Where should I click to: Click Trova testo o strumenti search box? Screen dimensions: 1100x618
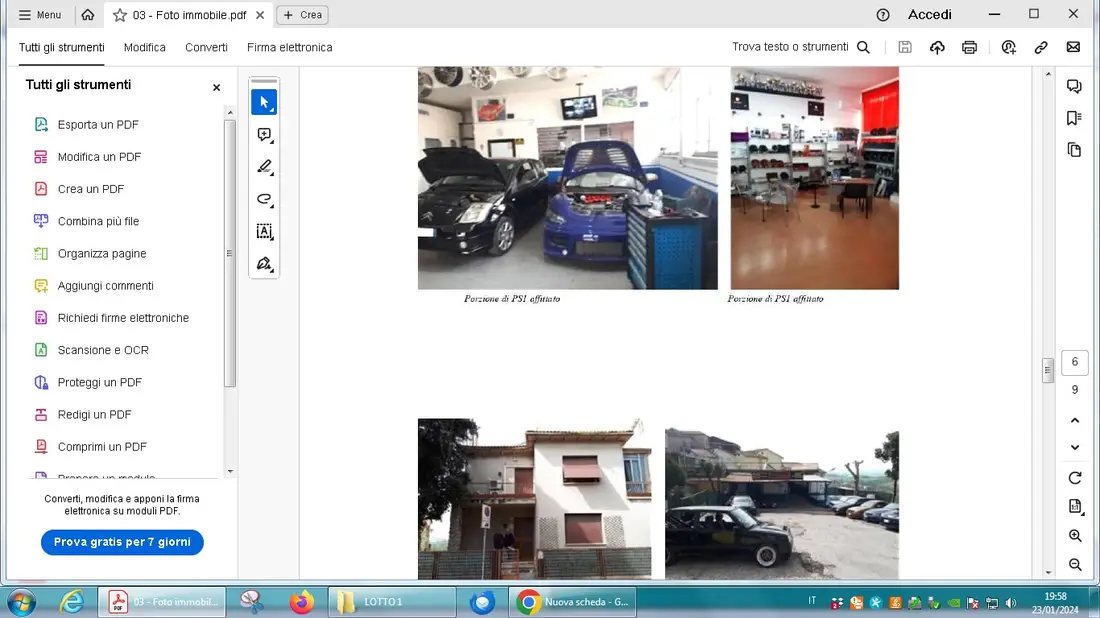(801, 47)
